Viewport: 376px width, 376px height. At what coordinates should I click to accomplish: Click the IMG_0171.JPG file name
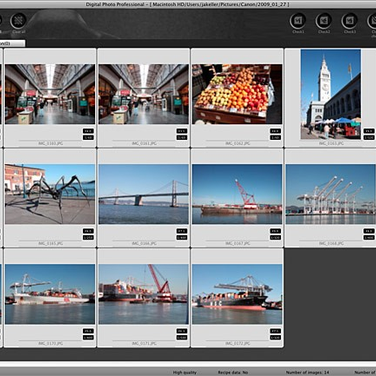pos(144,344)
